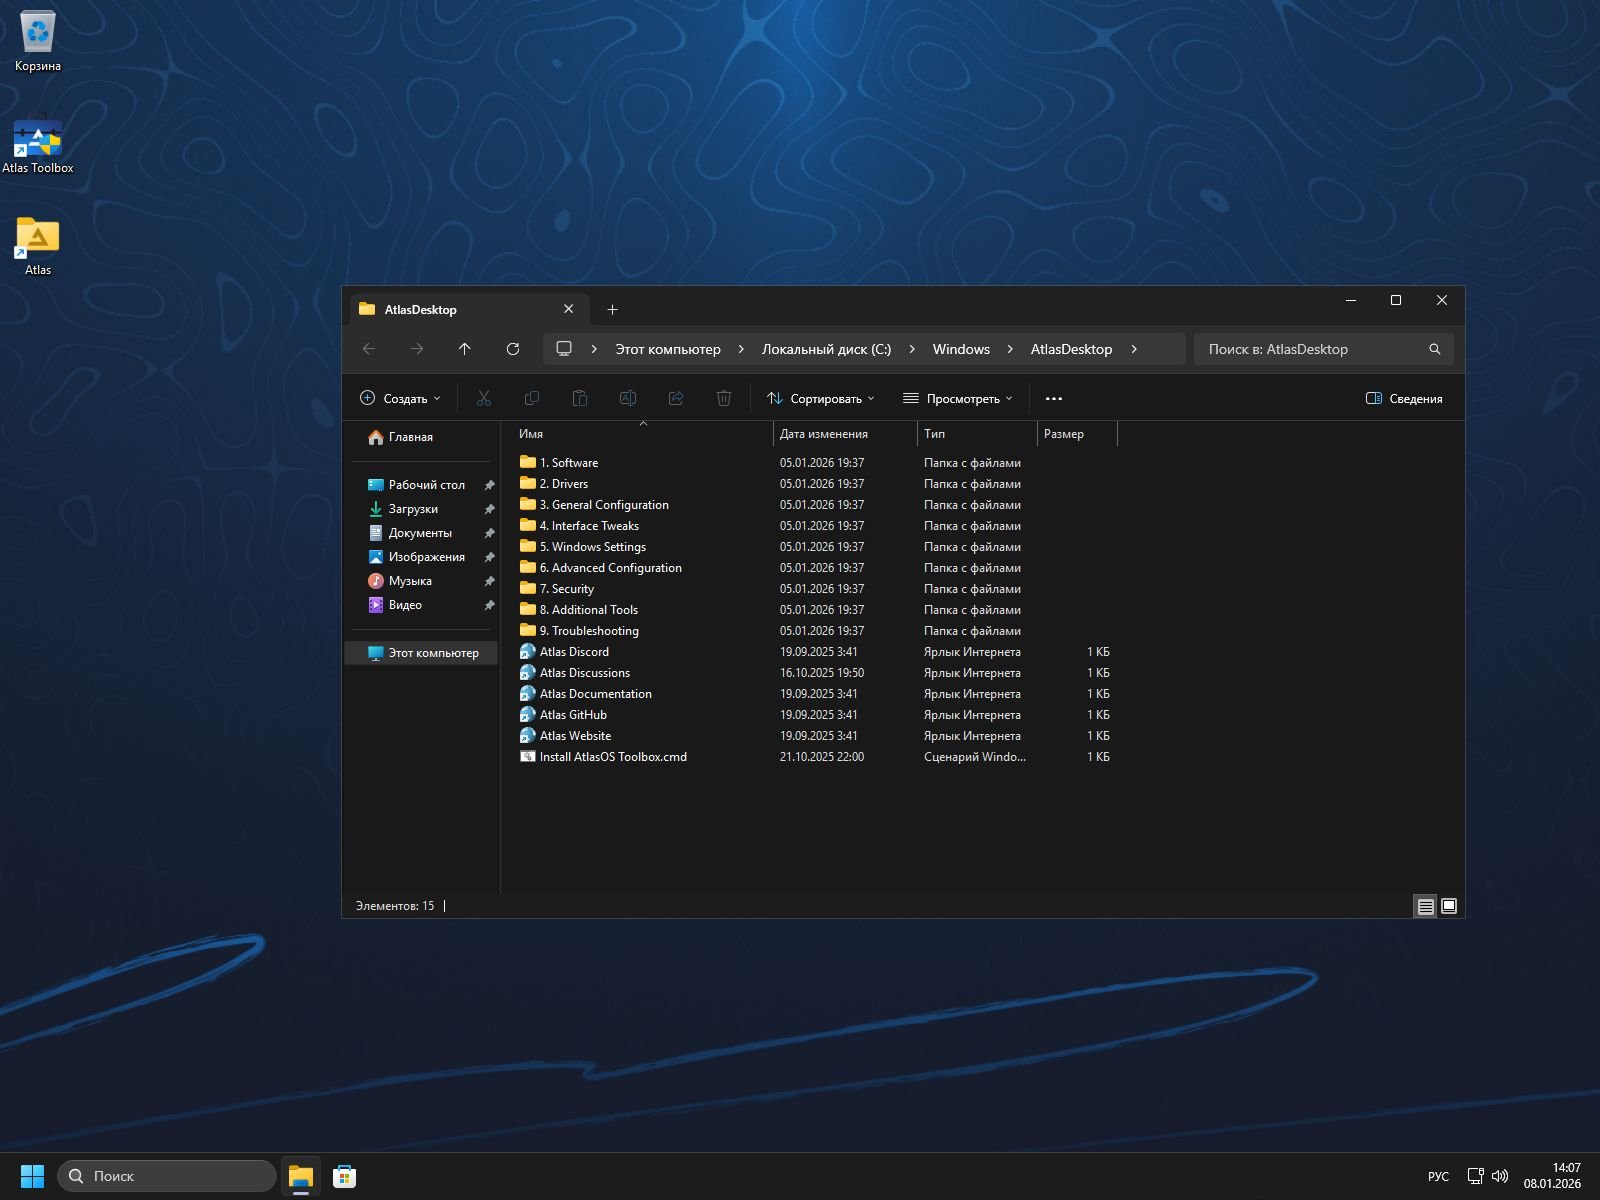Click Windows in the breadcrumb path
Screen dimensions: 1600x1200
(960, 349)
